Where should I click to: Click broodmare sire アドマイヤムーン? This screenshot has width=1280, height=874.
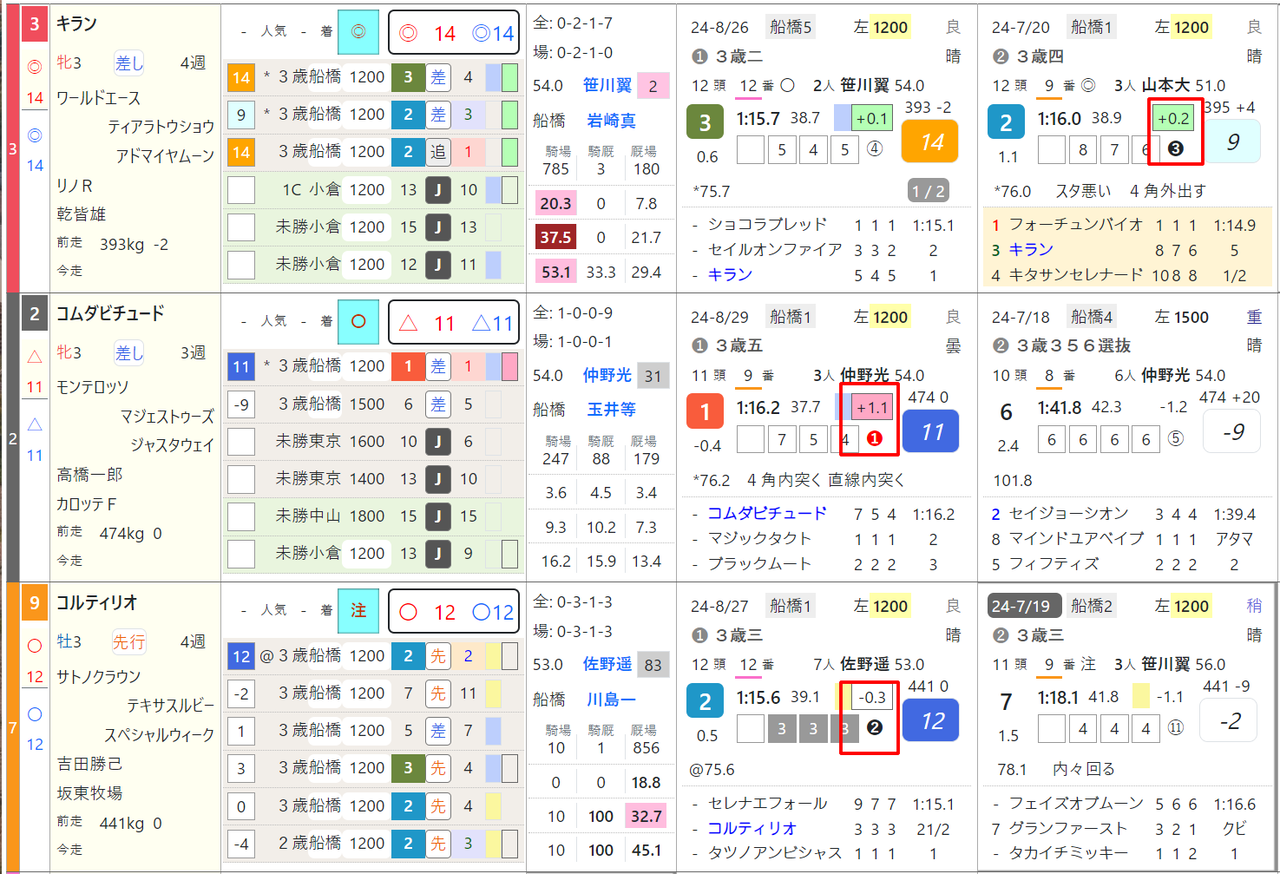(165, 156)
